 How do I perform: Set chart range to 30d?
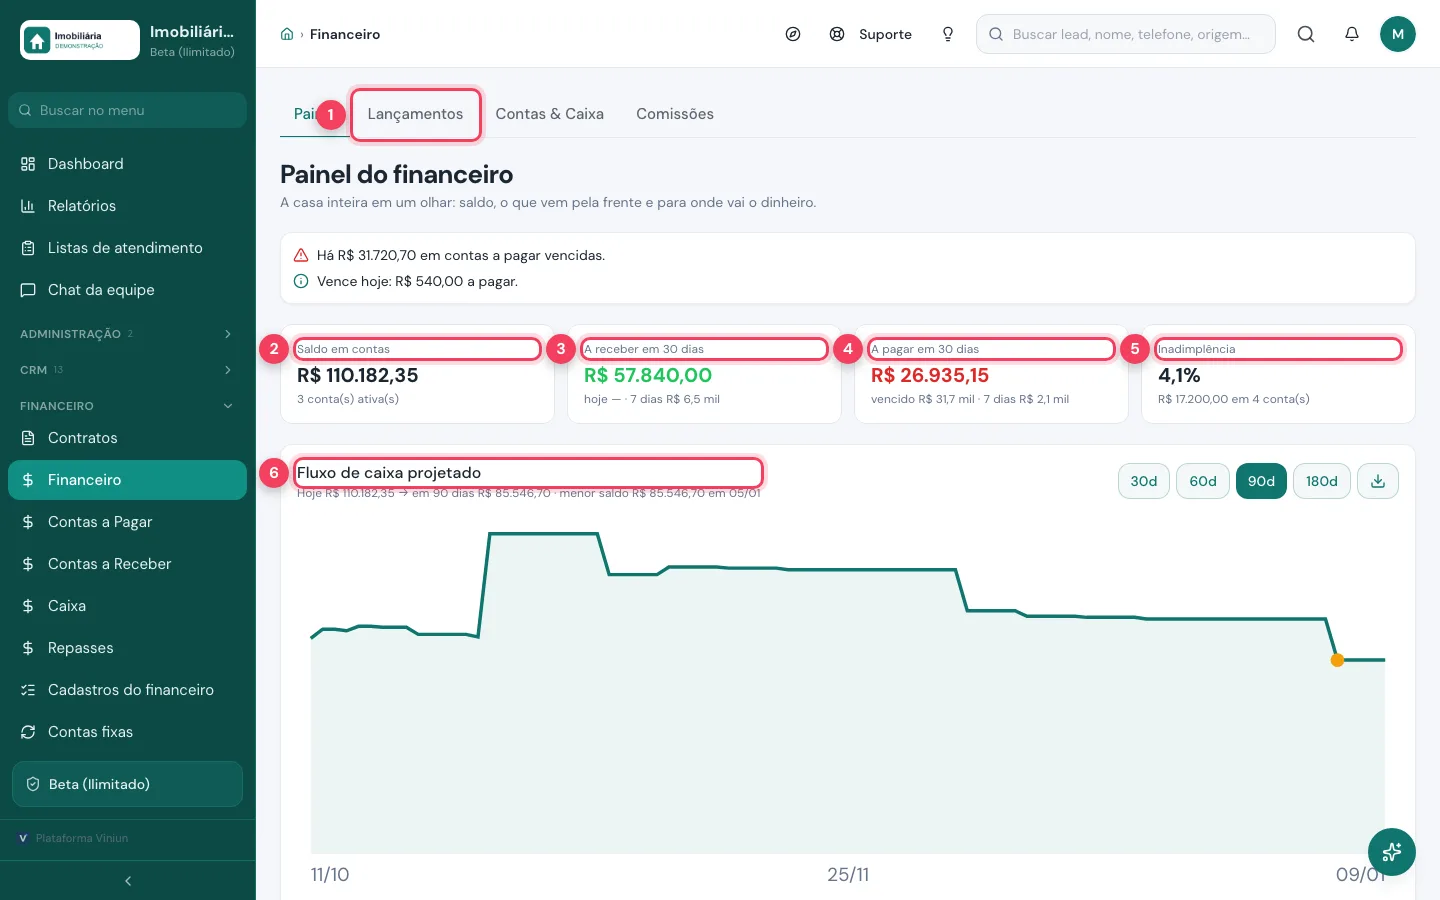click(1144, 481)
